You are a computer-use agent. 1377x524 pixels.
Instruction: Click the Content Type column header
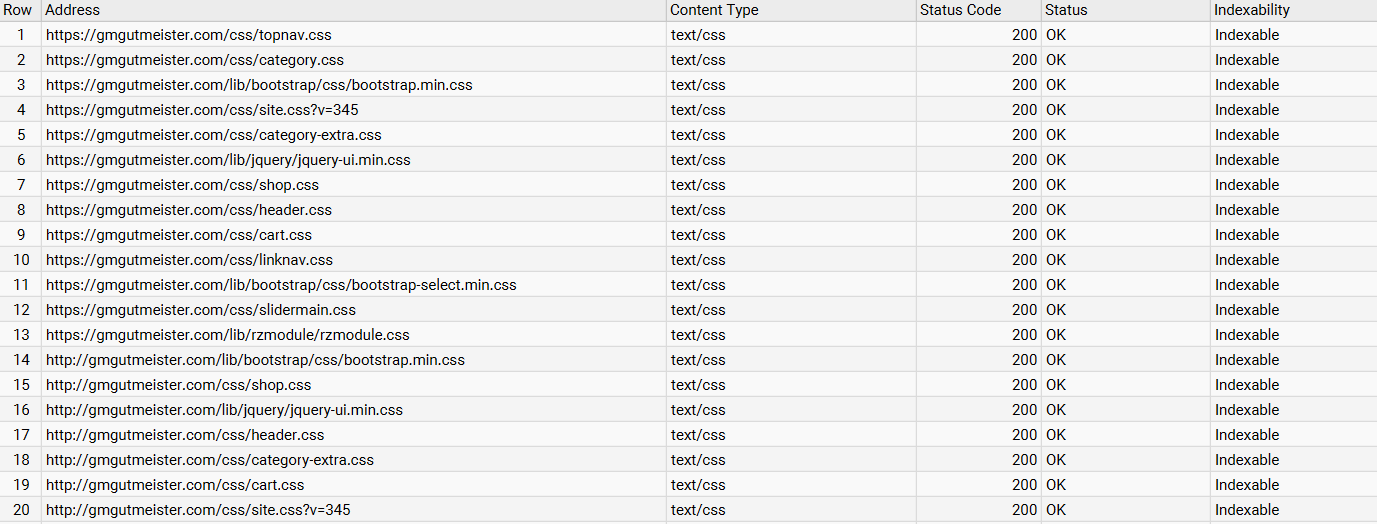click(714, 10)
